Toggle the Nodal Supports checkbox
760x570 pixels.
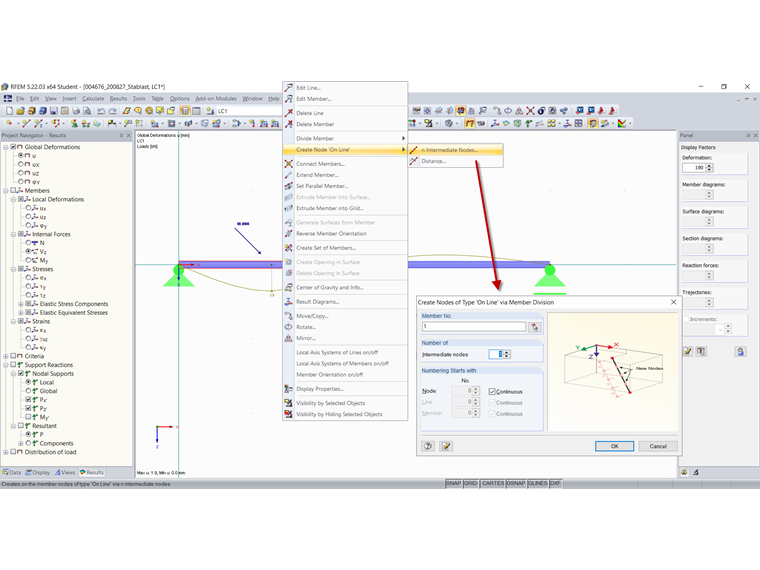(x=21, y=374)
